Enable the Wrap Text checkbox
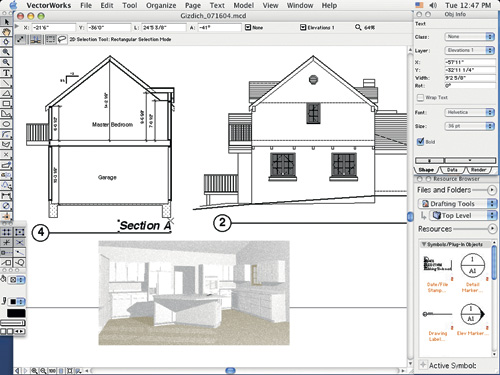500x375 pixels. point(421,97)
